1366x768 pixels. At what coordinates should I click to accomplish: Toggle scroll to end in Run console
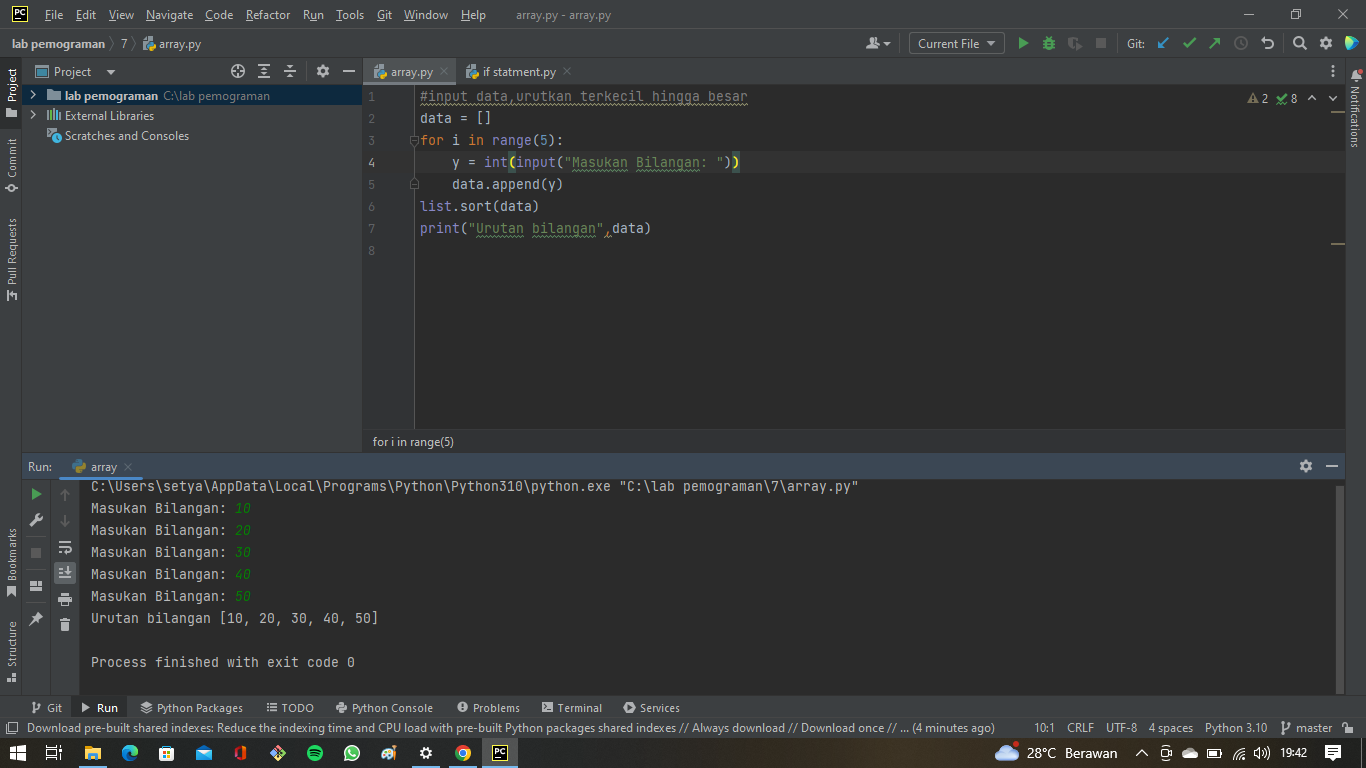tap(65, 573)
